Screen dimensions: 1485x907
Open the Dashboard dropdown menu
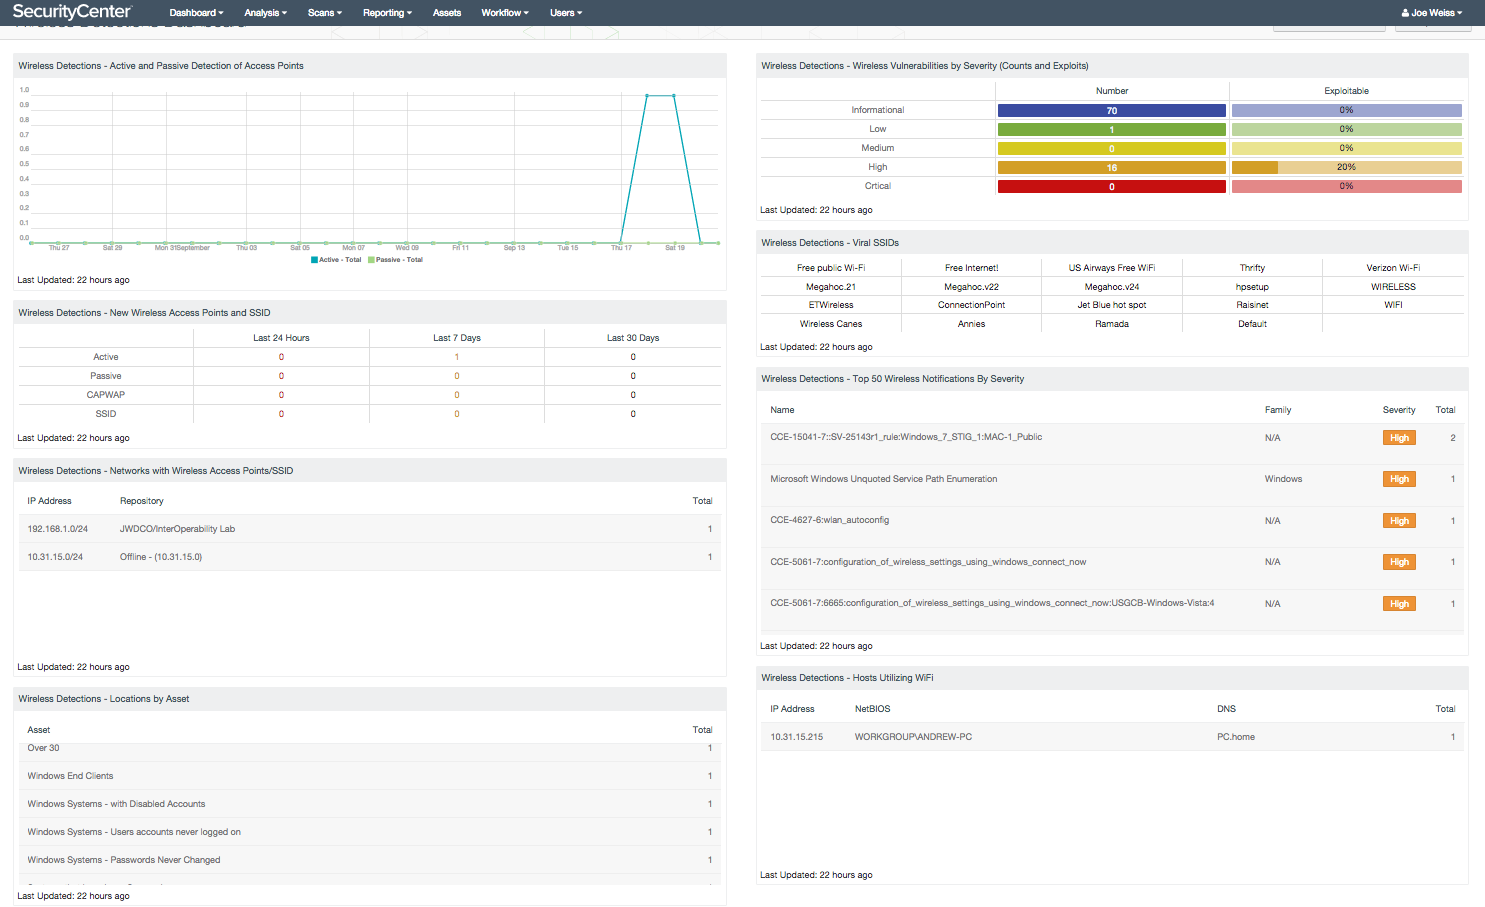point(196,13)
